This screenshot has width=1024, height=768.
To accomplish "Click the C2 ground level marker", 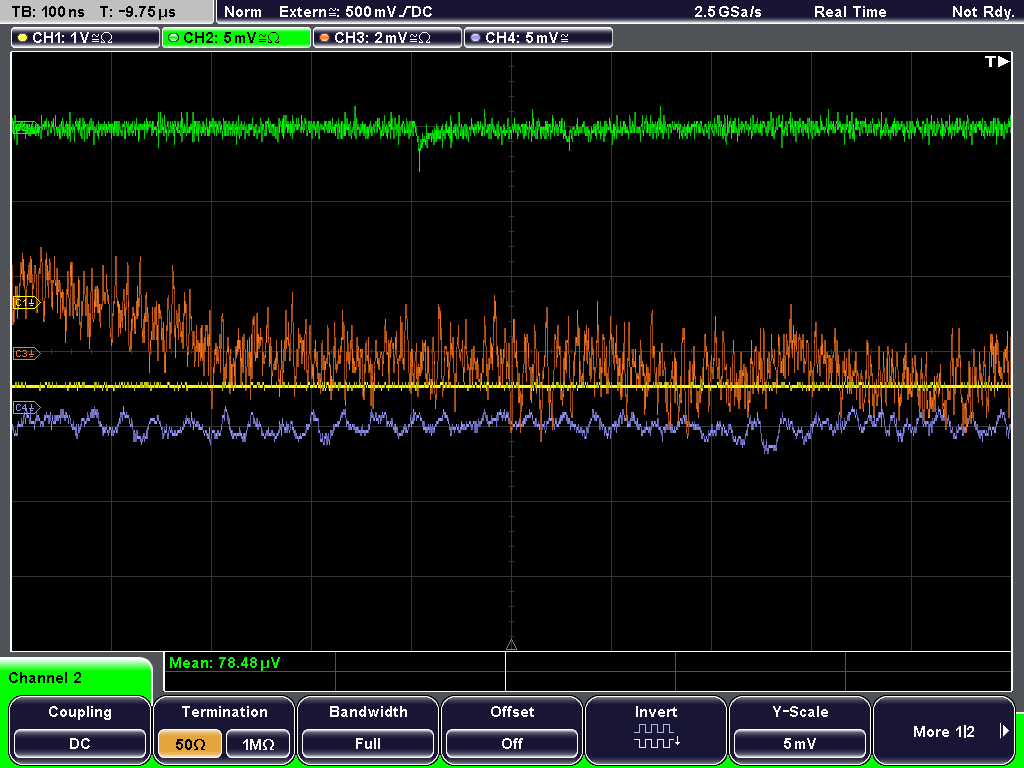I will point(26,127).
